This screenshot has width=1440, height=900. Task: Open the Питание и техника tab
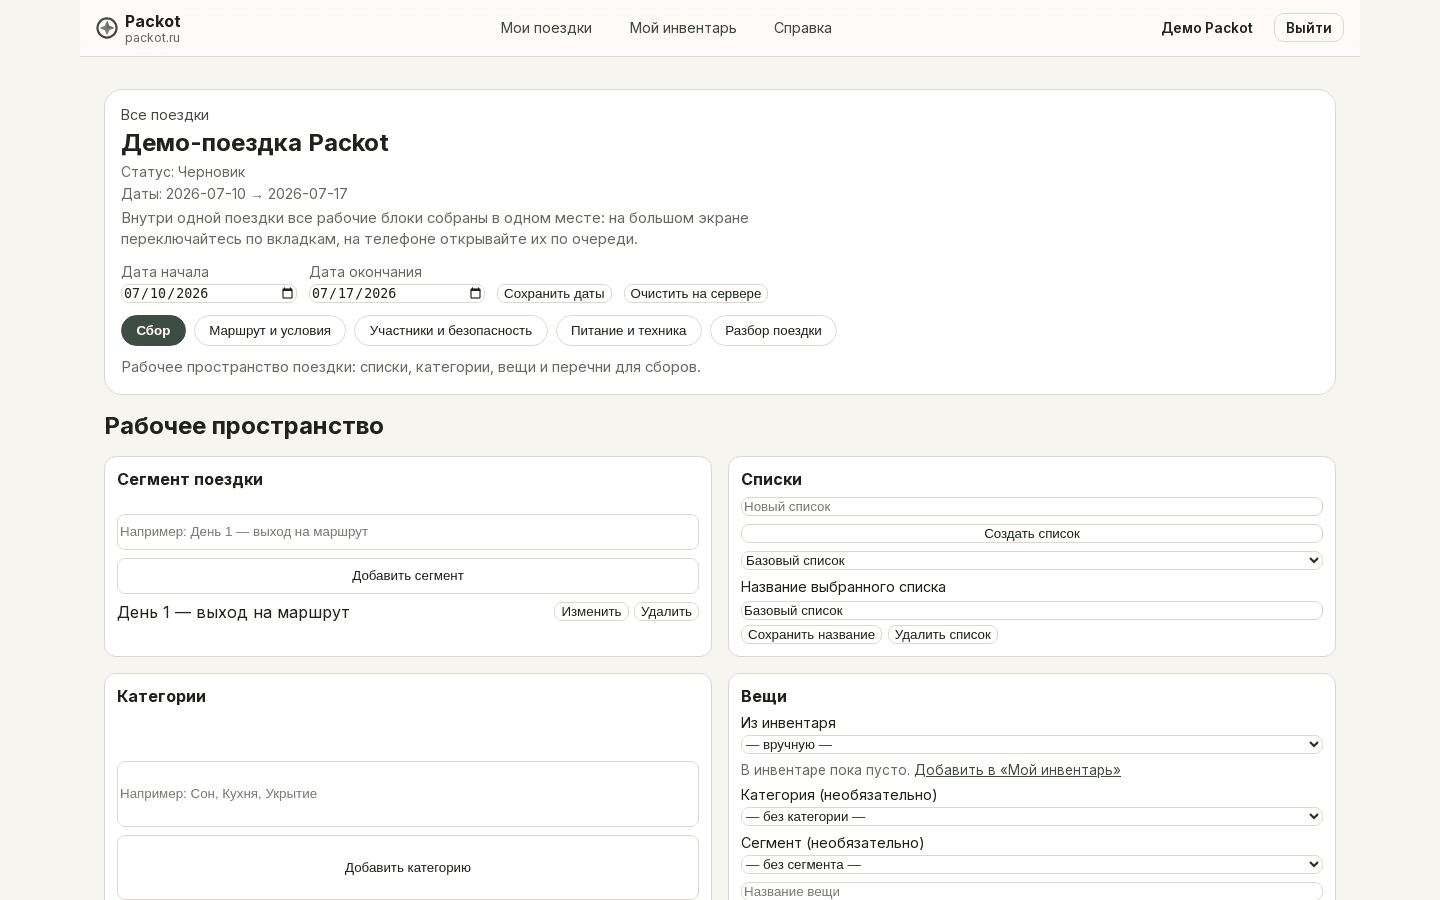coord(629,331)
